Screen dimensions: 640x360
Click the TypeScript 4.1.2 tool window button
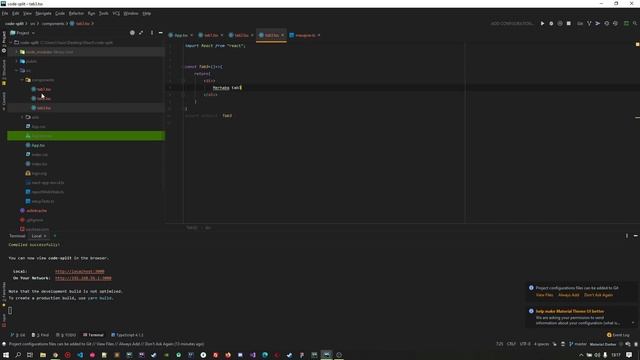[127, 335]
